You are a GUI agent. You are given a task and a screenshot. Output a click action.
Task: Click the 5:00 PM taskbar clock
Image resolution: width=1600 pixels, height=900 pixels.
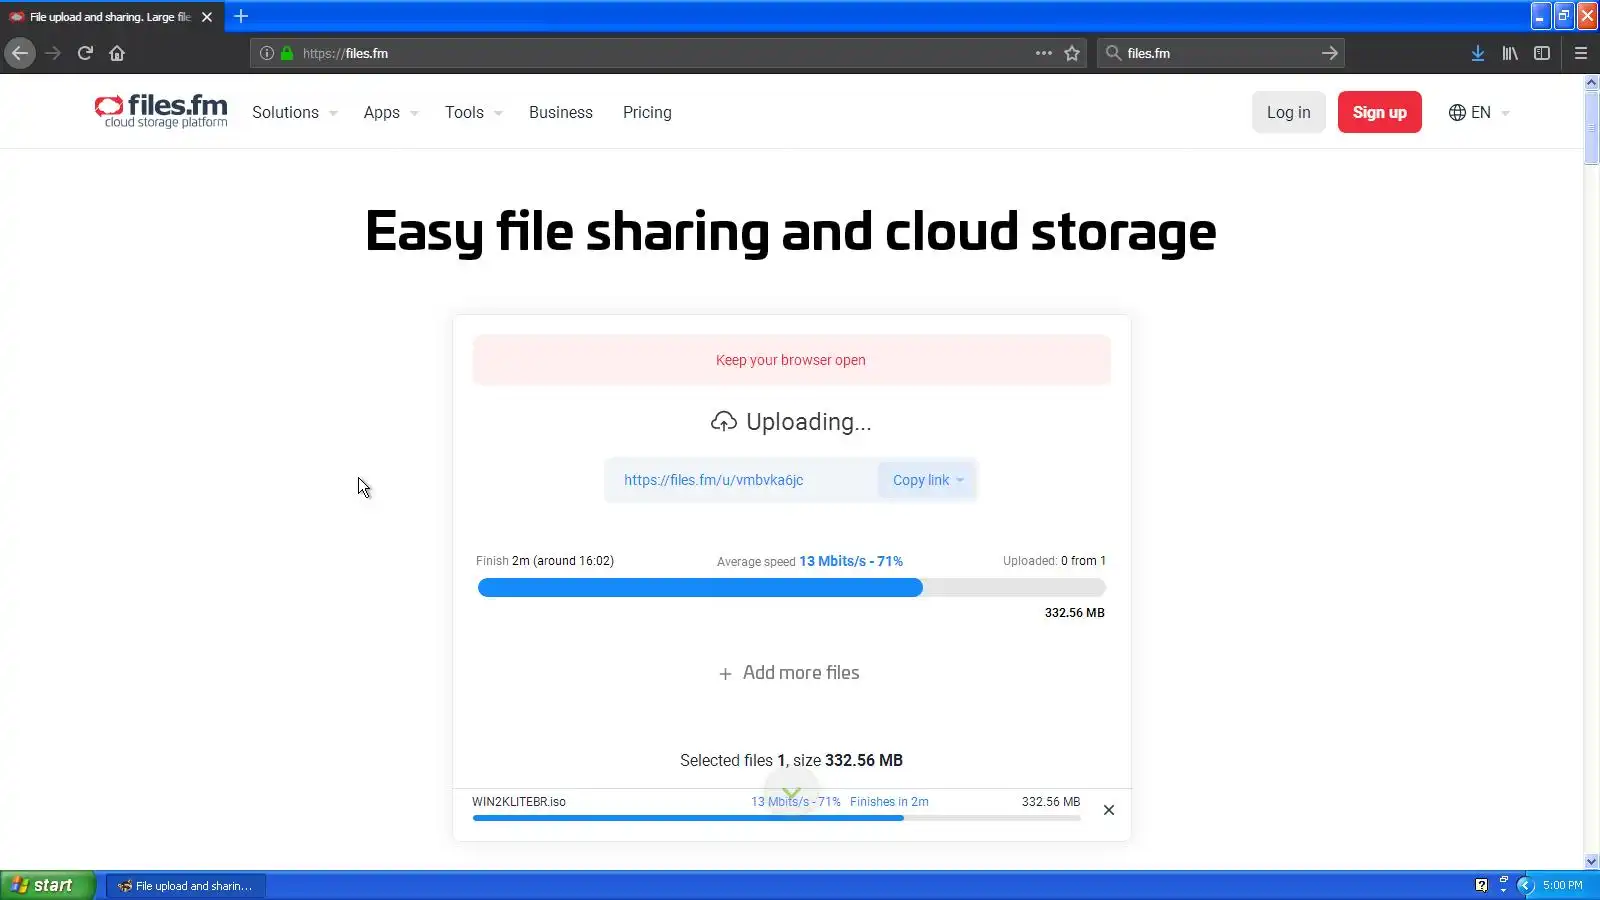coord(1563,885)
